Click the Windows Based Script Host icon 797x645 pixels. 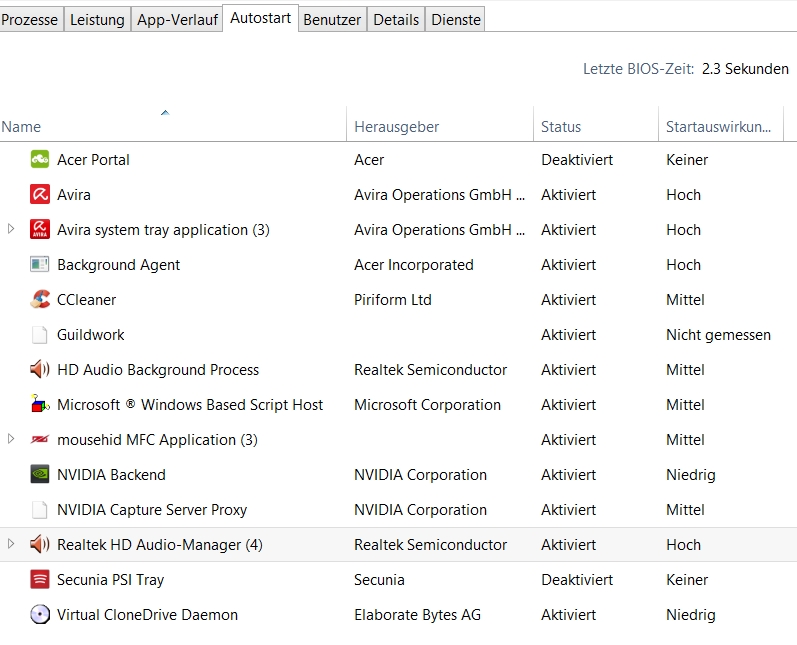coord(40,404)
